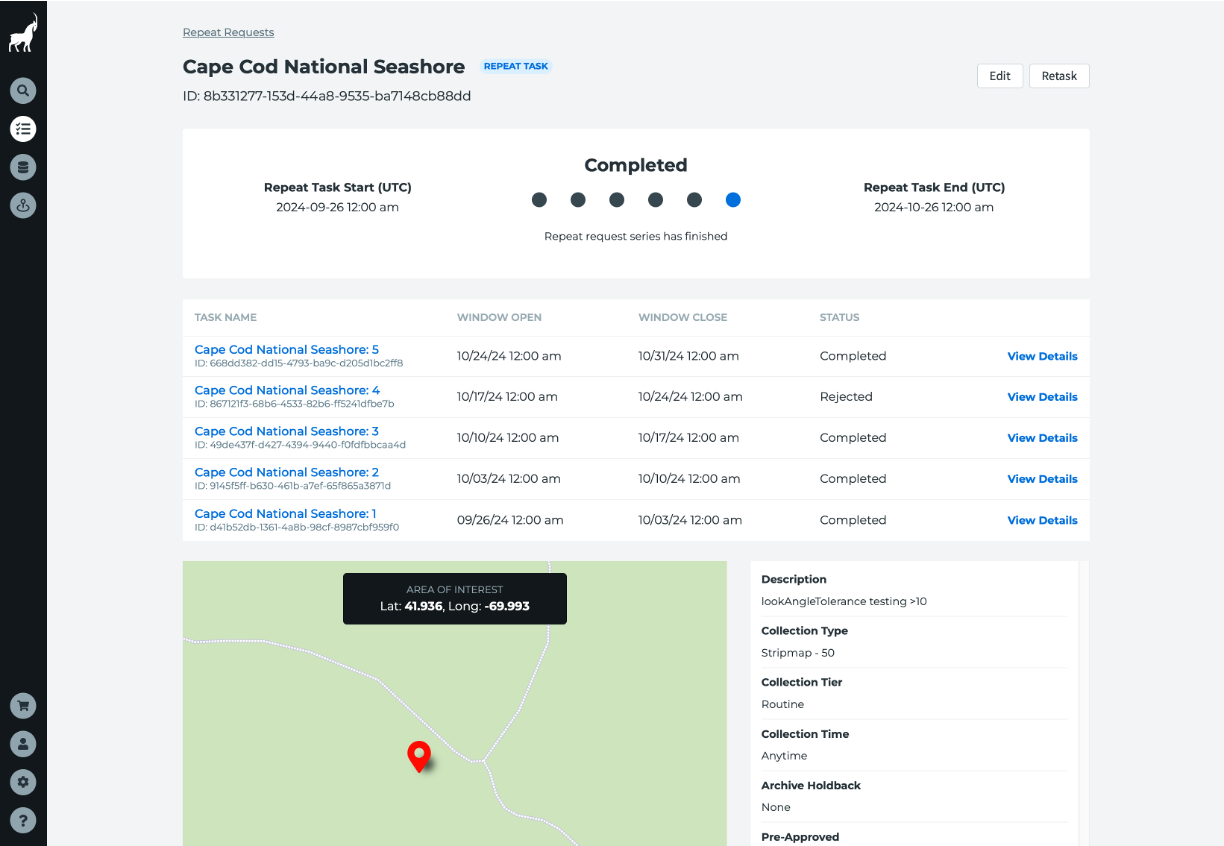Click window close date 10/31/24 12:00 am
Image resolution: width=1224 pixels, height=846 pixels.
tap(689, 356)
